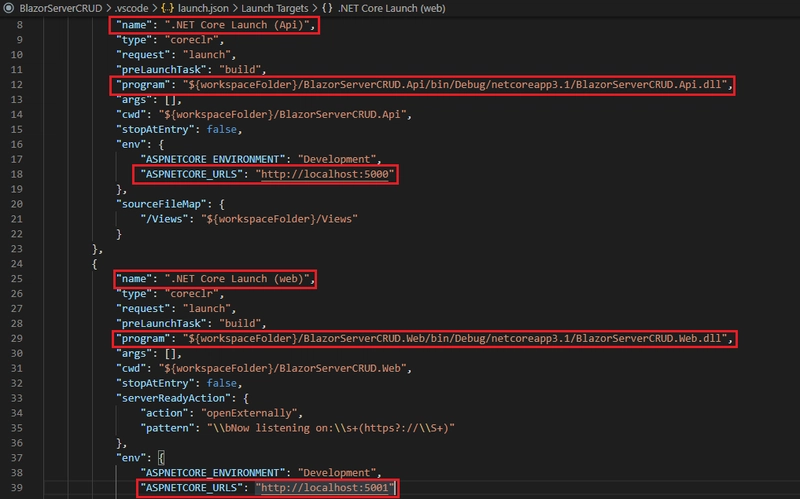Click the openExternally action value
The width and height of the screenshot is (800, 499).
coord(249,413)
